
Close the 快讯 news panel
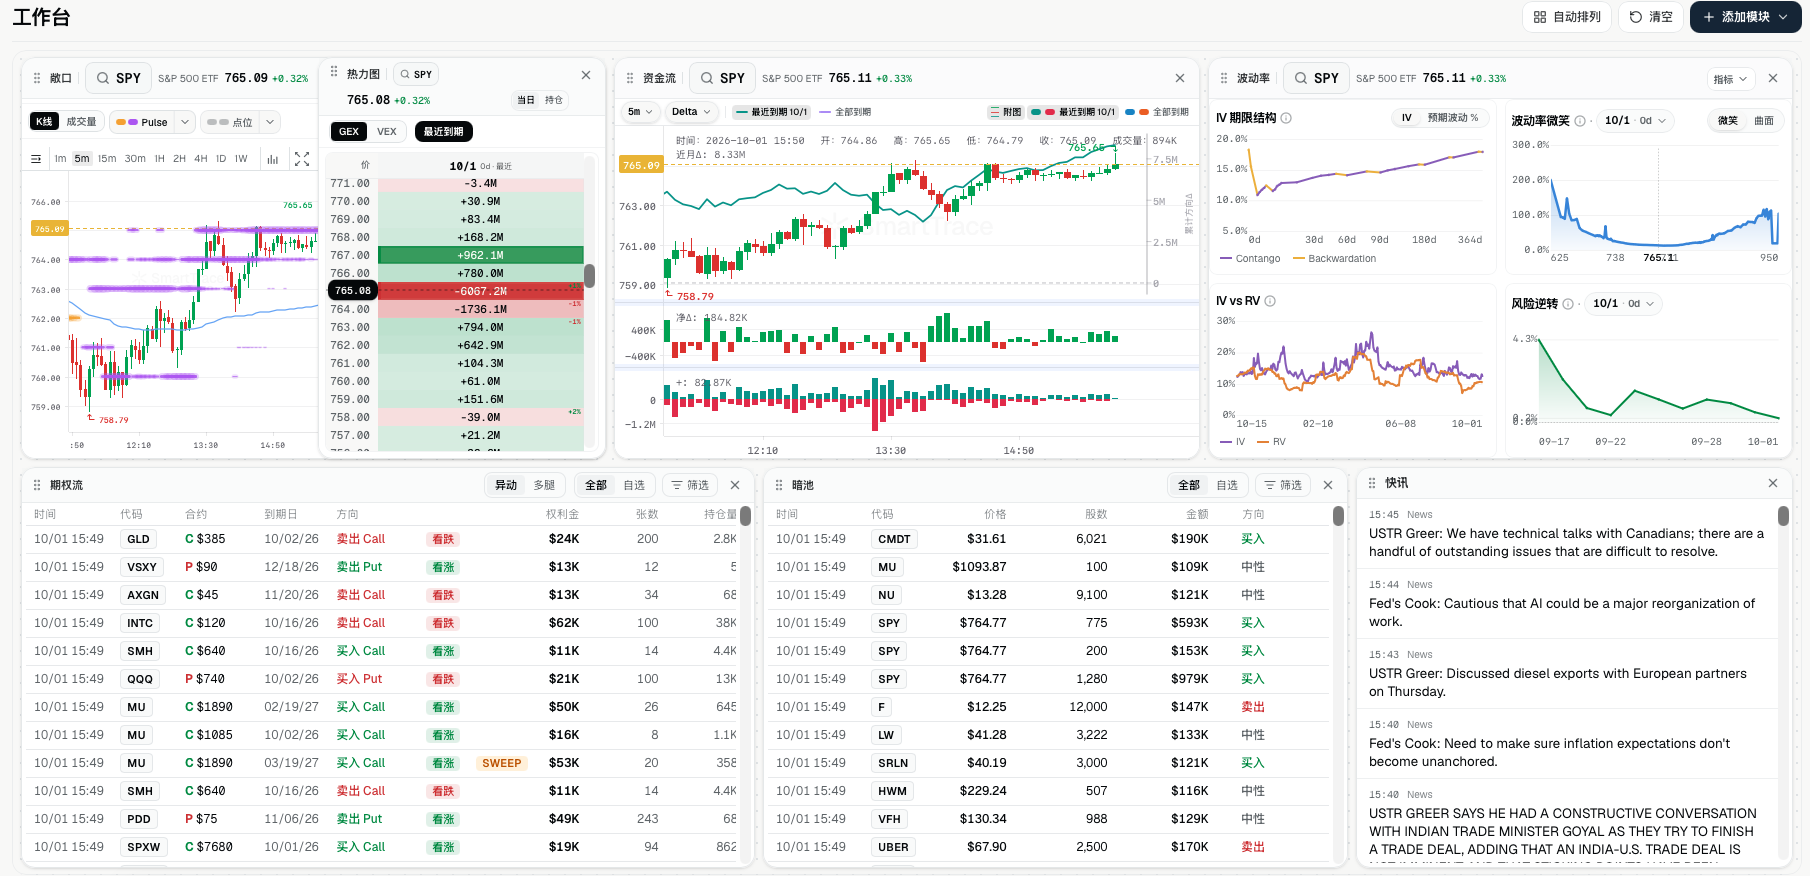1773,483
